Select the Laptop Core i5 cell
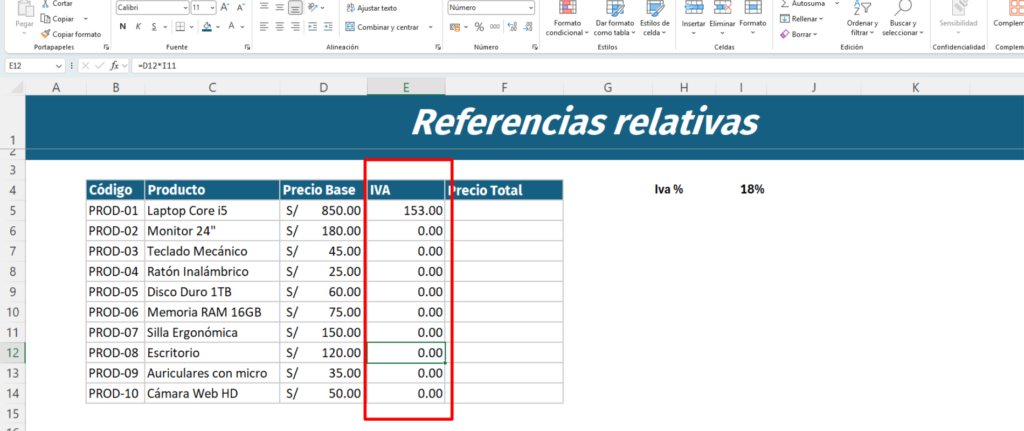1024x431 pixels. click(212, 211)
